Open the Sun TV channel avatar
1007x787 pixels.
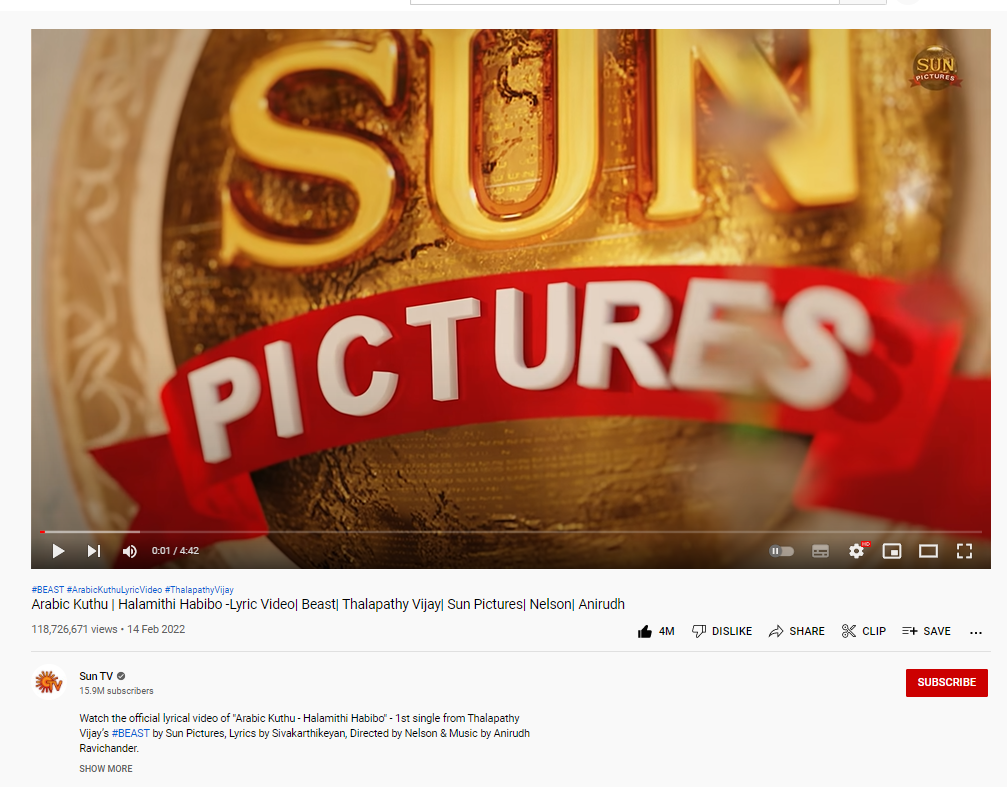pyautogui.click(x=48, y=682)
